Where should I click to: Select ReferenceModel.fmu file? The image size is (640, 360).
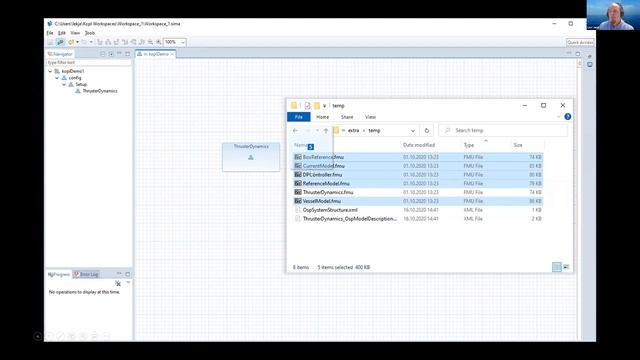coord(418,184)
